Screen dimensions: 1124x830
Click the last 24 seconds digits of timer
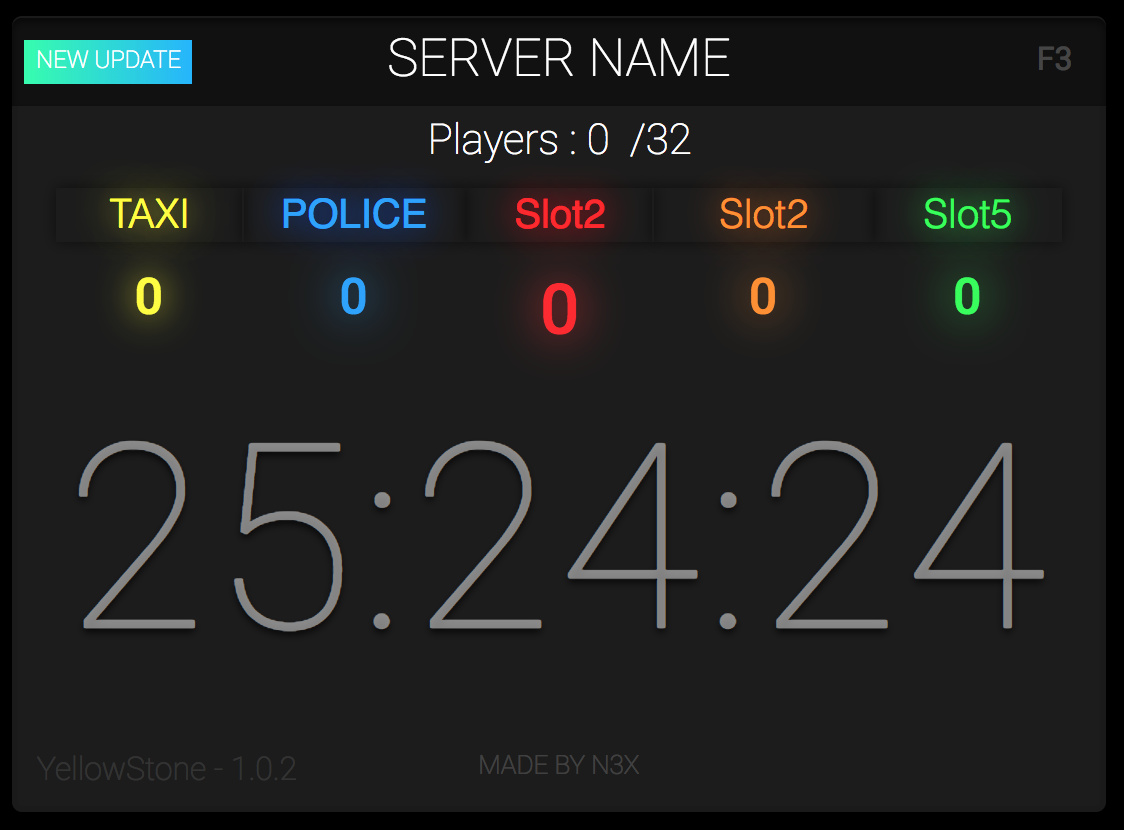coord(907,536)
